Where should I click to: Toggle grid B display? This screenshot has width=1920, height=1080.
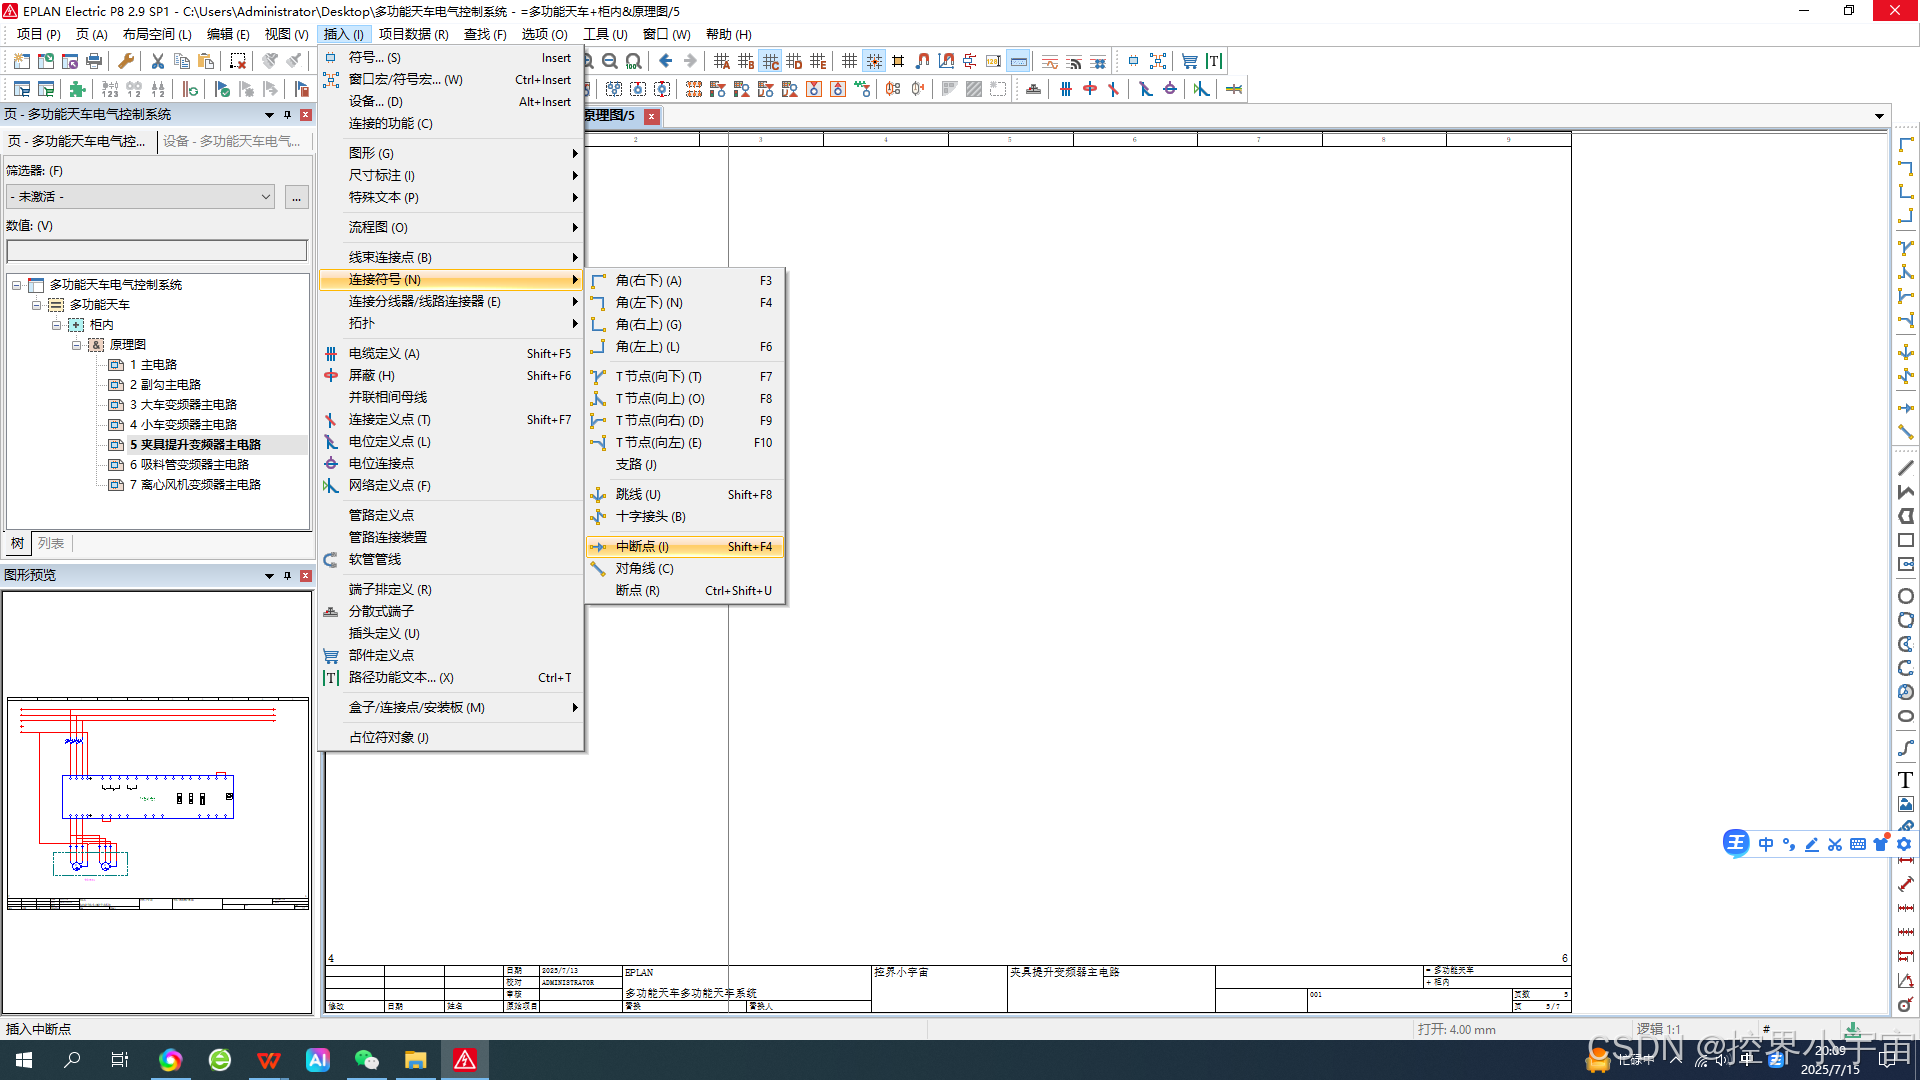(x=746, y=61)
